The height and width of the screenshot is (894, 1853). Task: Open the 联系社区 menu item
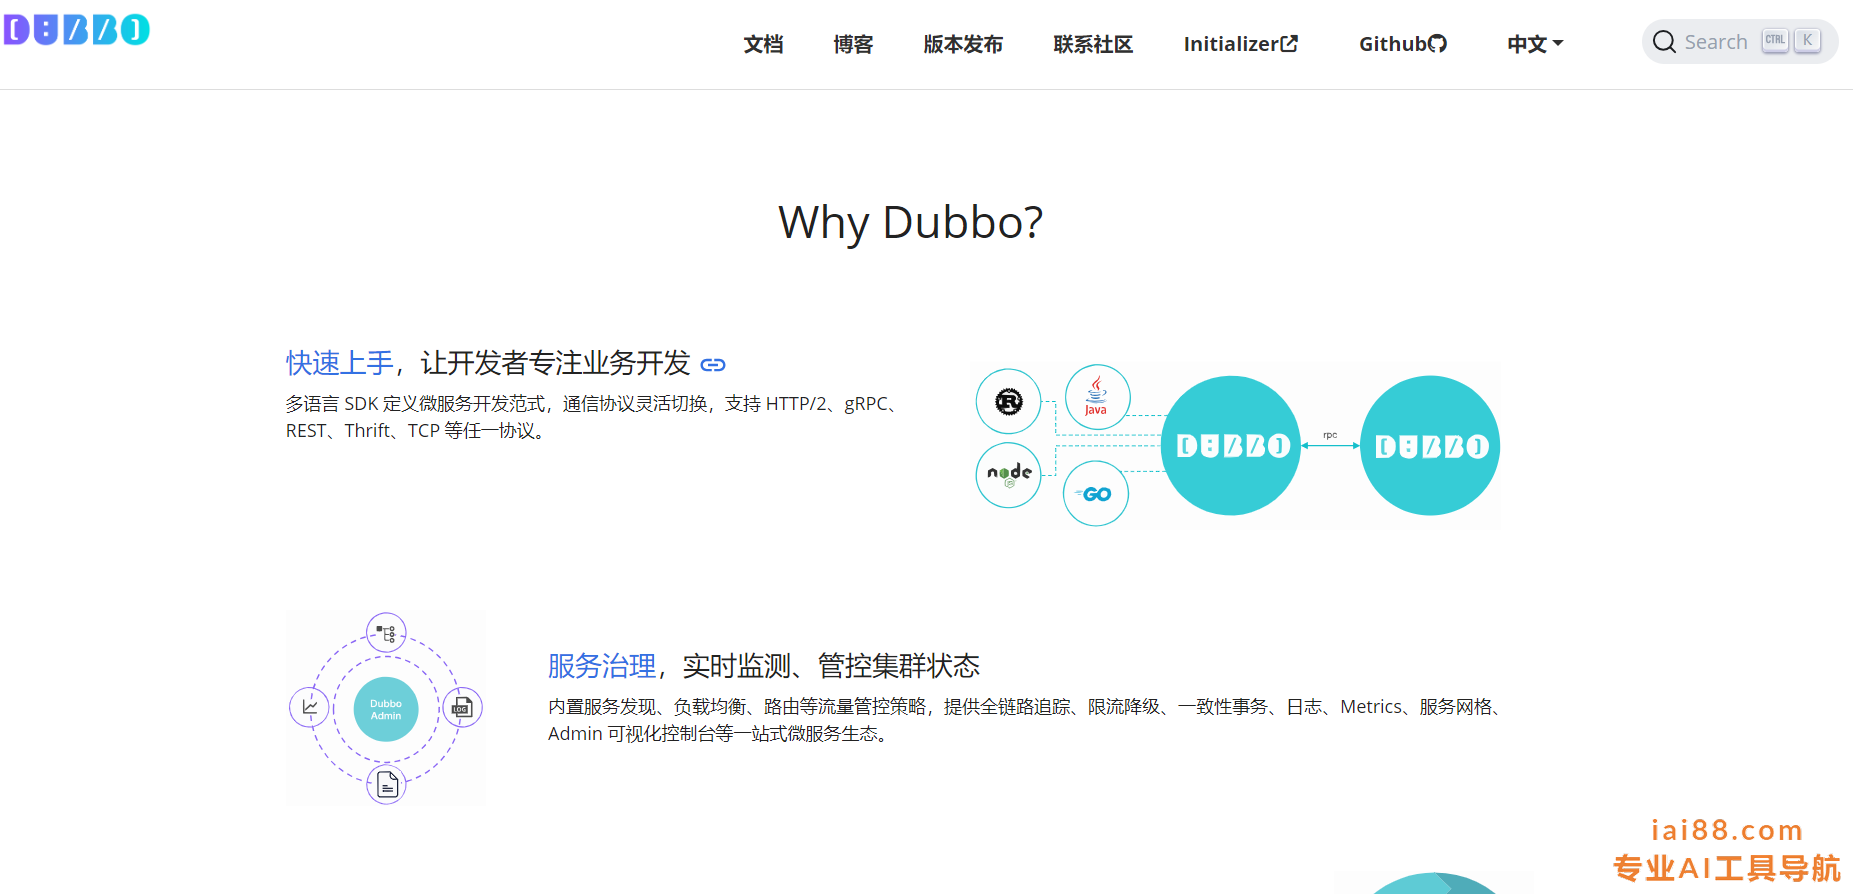(x=1093, y=44)
